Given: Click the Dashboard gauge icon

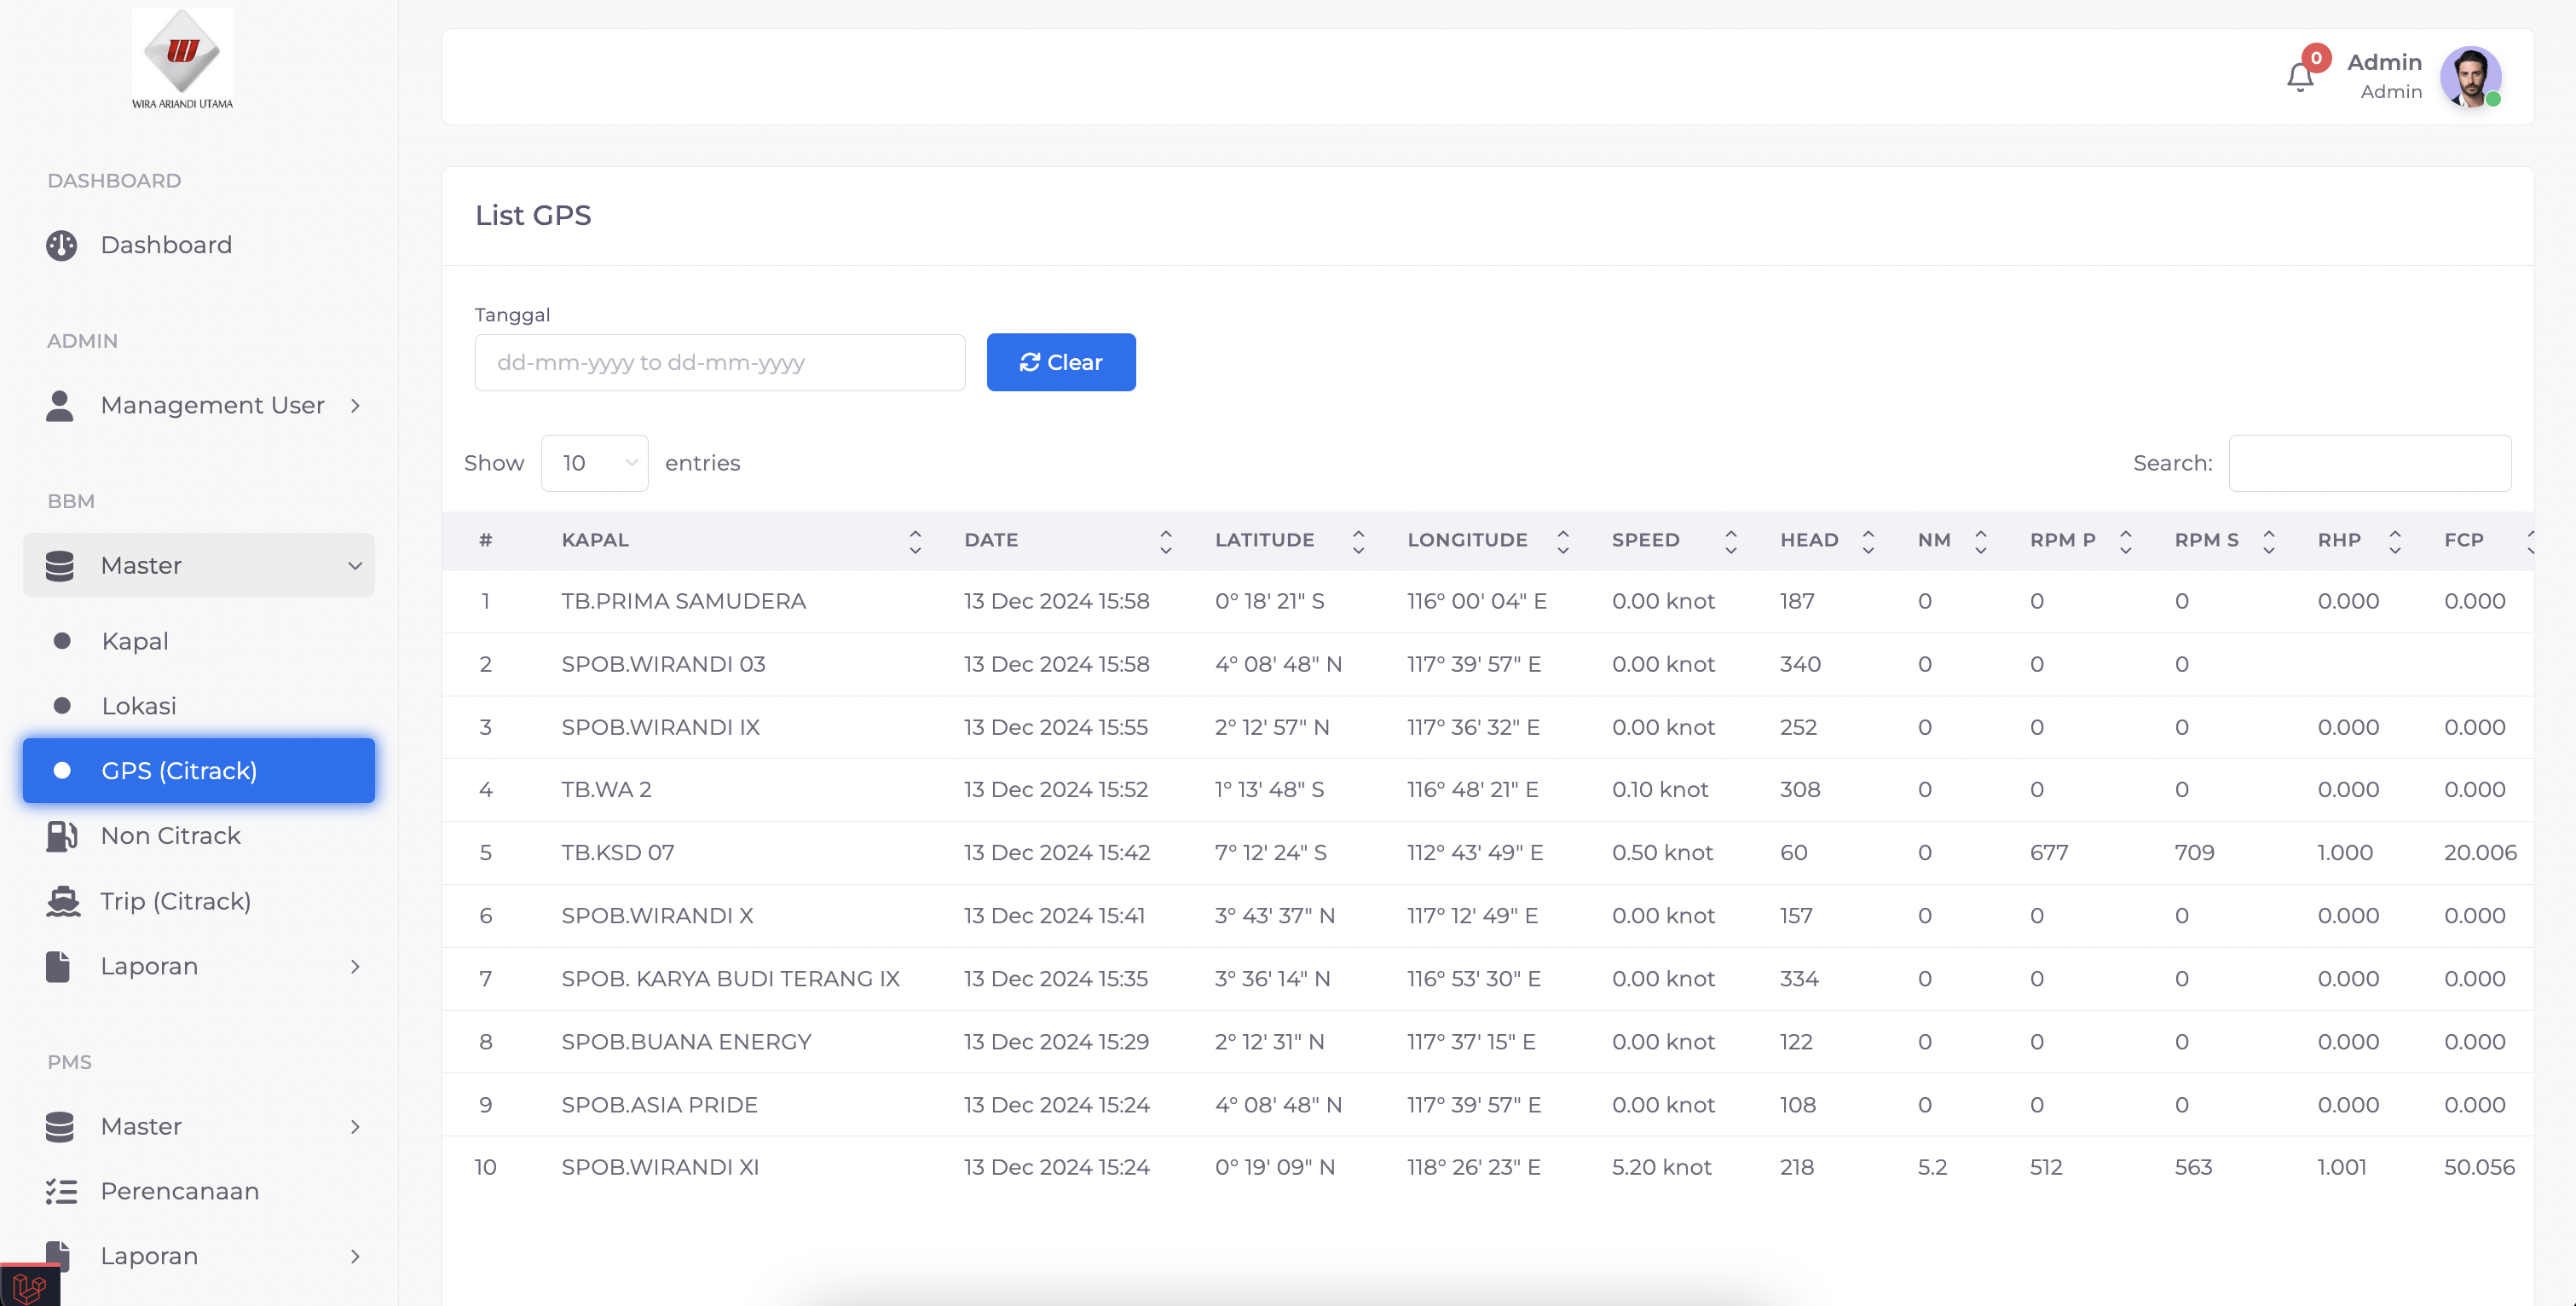Looking at the screenshot, I should point(61,245).
